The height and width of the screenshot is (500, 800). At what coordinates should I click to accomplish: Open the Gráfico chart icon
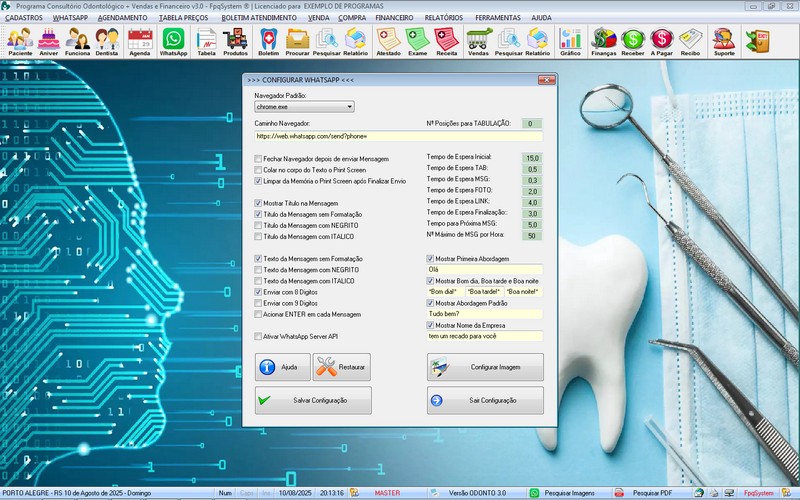(x=570, y=41)
